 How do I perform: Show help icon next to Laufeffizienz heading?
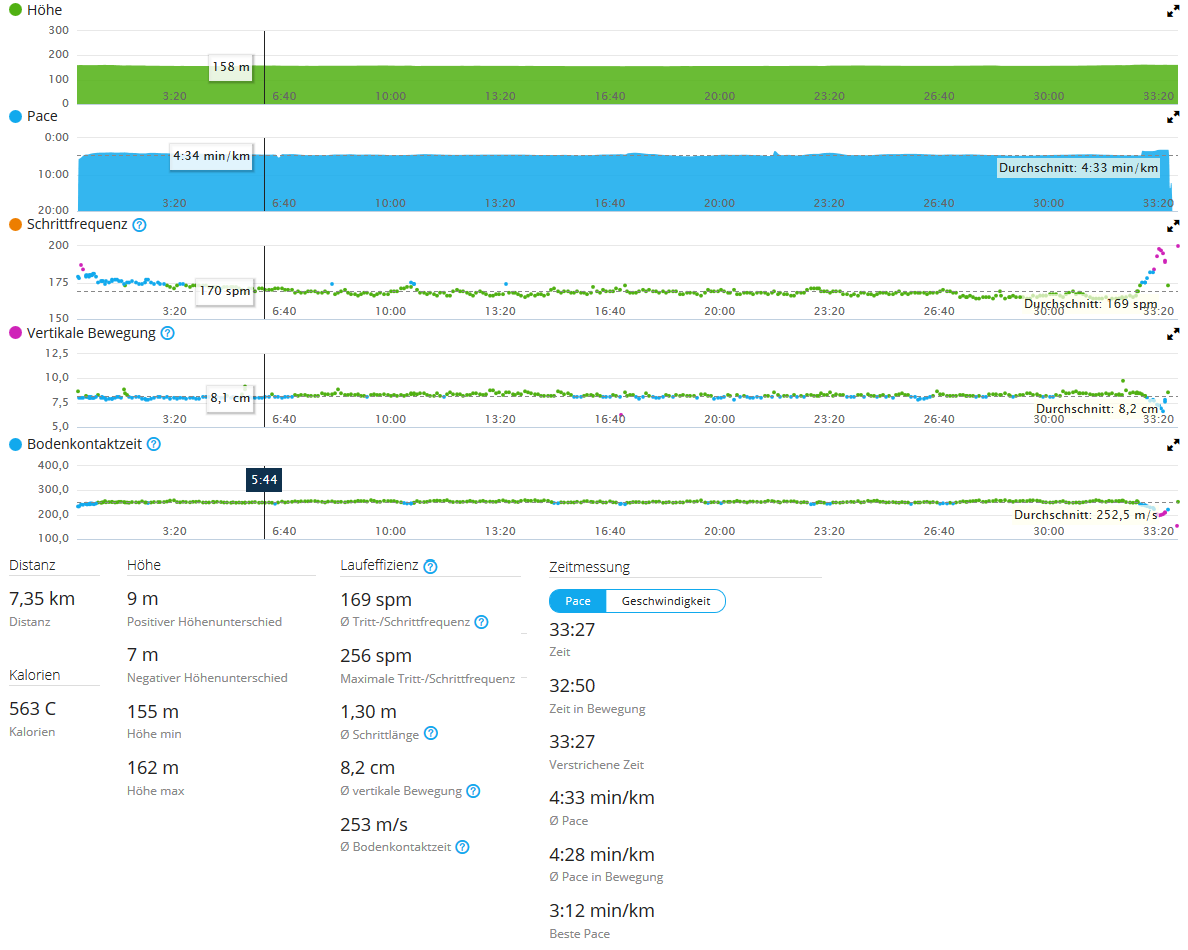pyautogui.click(x=430, y=567)
